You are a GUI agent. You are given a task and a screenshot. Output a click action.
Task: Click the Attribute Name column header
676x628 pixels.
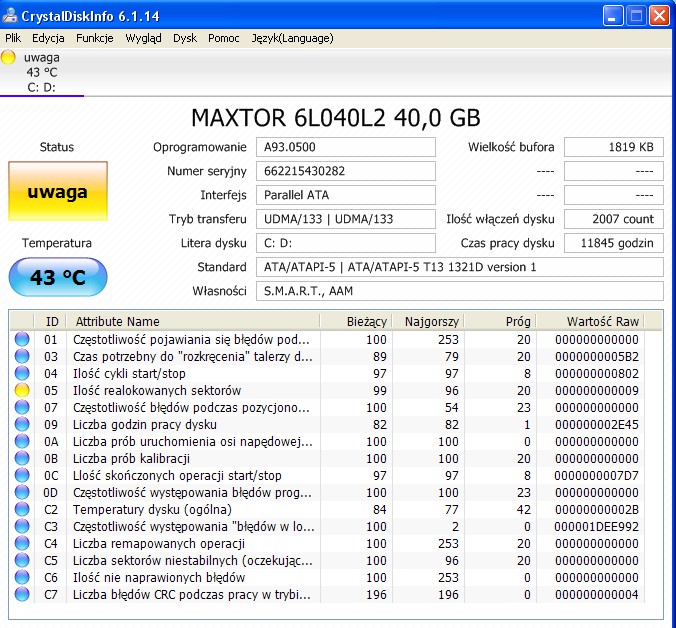click(193, 322)
